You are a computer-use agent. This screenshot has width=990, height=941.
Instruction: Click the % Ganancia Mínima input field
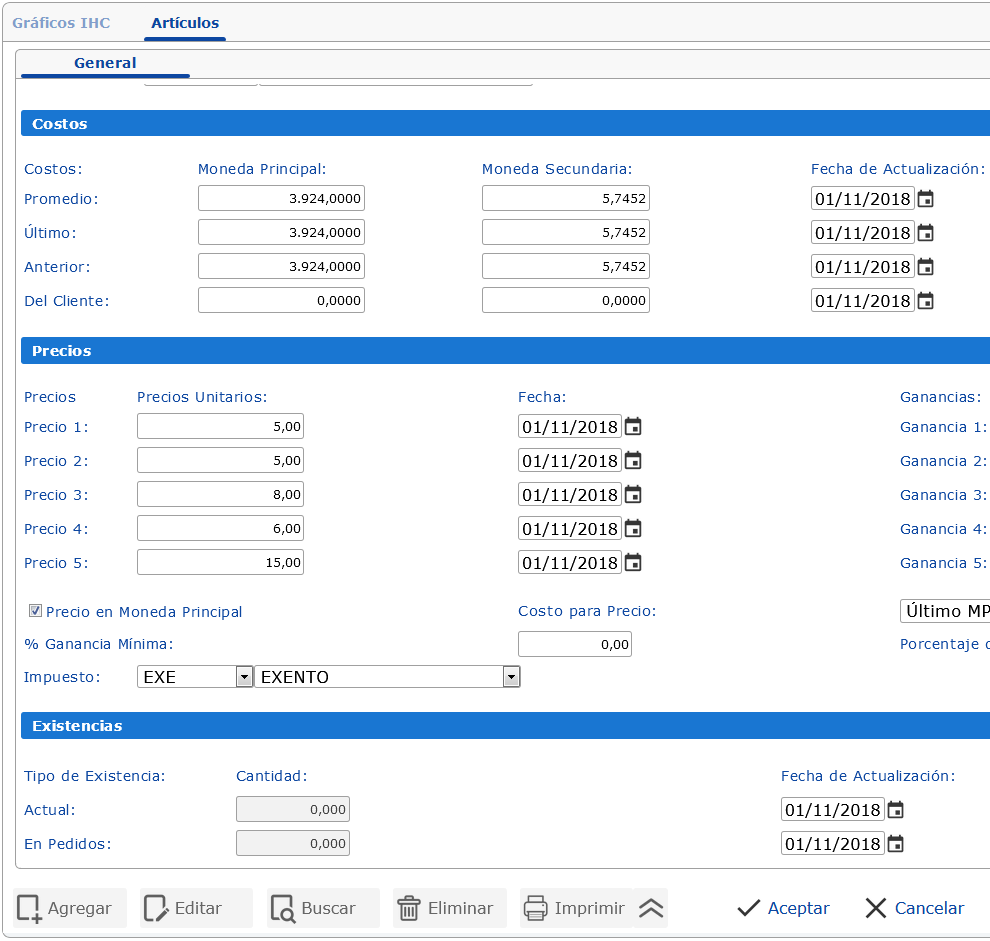click(574, 645)
